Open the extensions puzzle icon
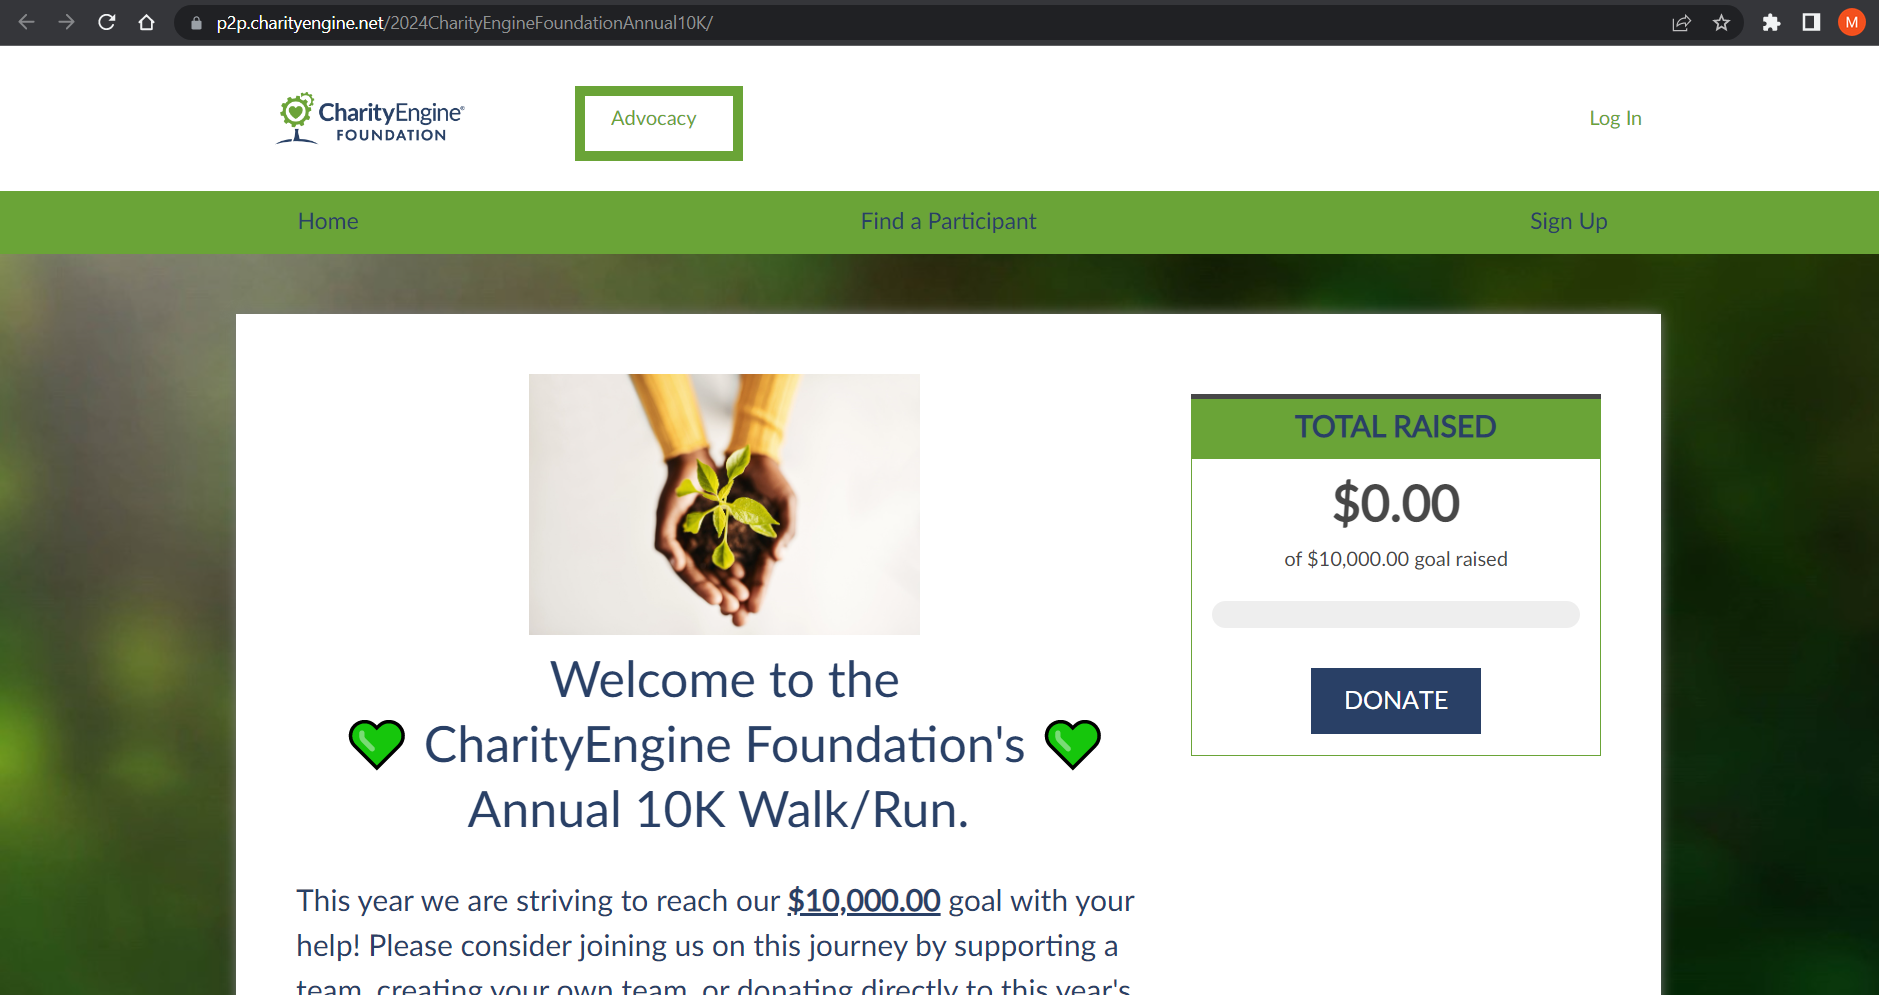This screenshot has width=1879, height=995. (1771, 22)
